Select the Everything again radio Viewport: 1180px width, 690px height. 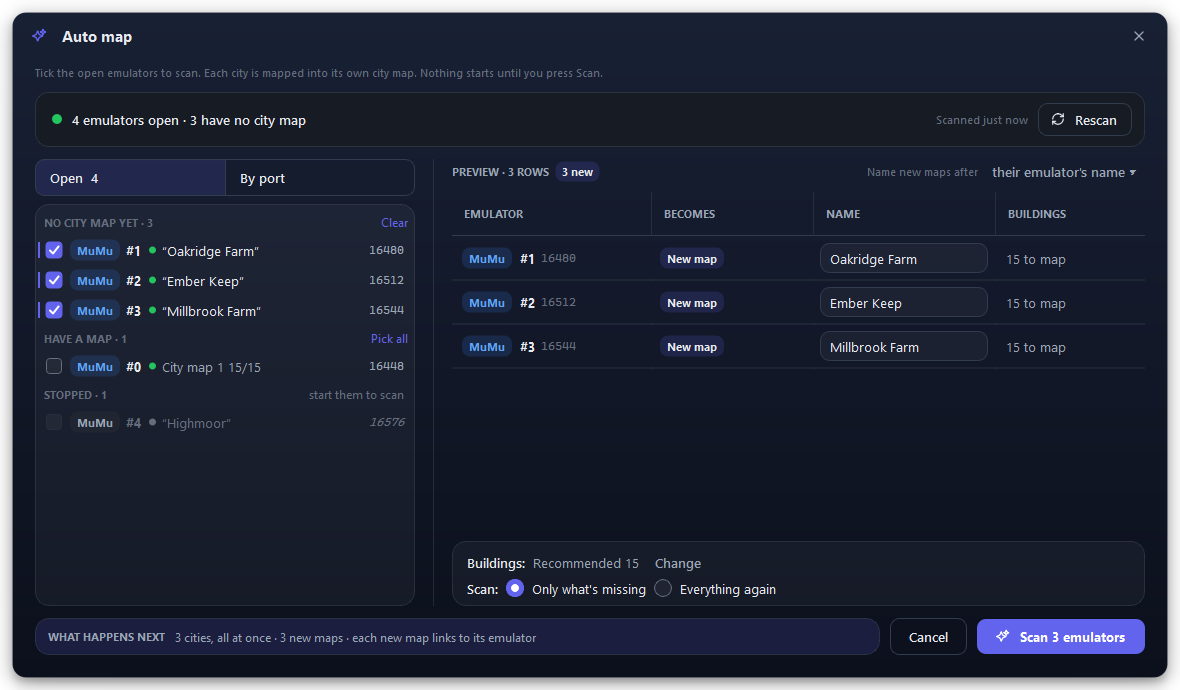point(663,588)
